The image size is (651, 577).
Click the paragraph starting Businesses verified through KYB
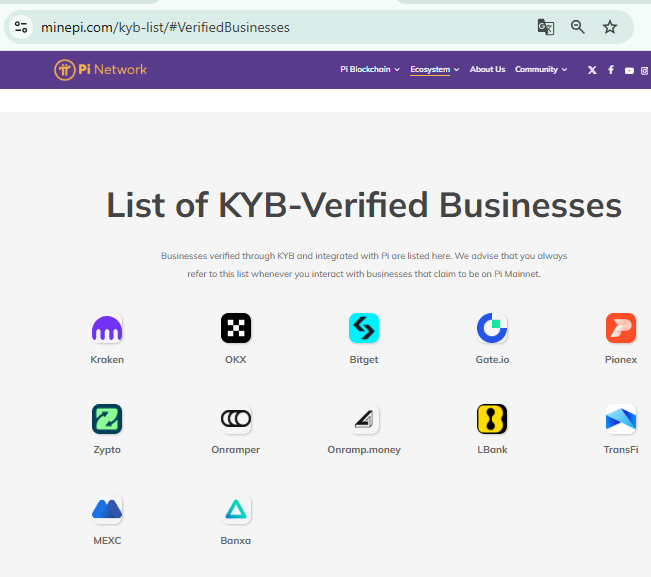364,265
